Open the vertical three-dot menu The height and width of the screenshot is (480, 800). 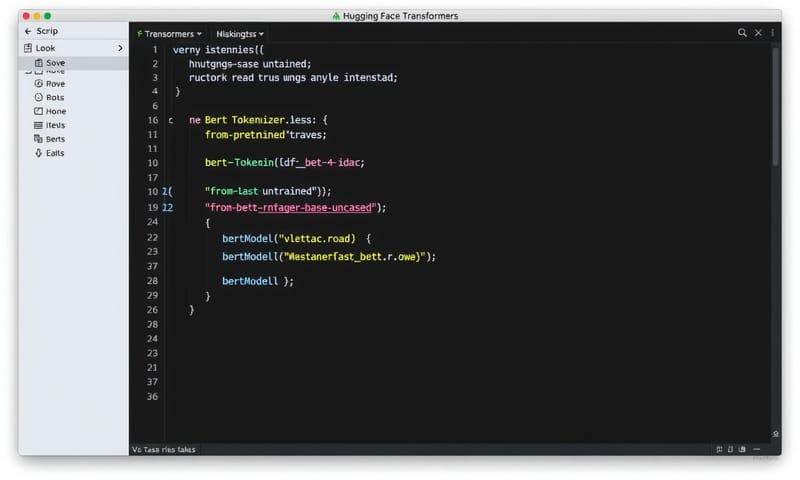773,33
